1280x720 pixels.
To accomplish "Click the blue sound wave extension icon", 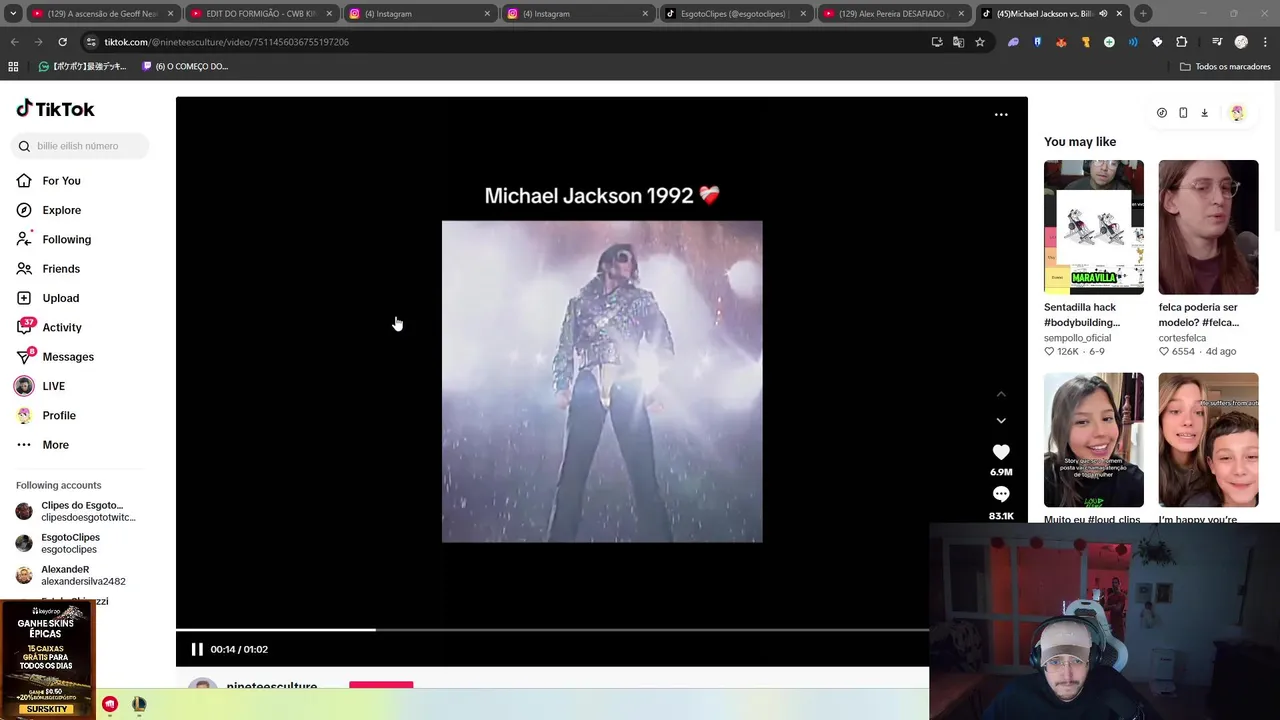I will (1133, 42).
